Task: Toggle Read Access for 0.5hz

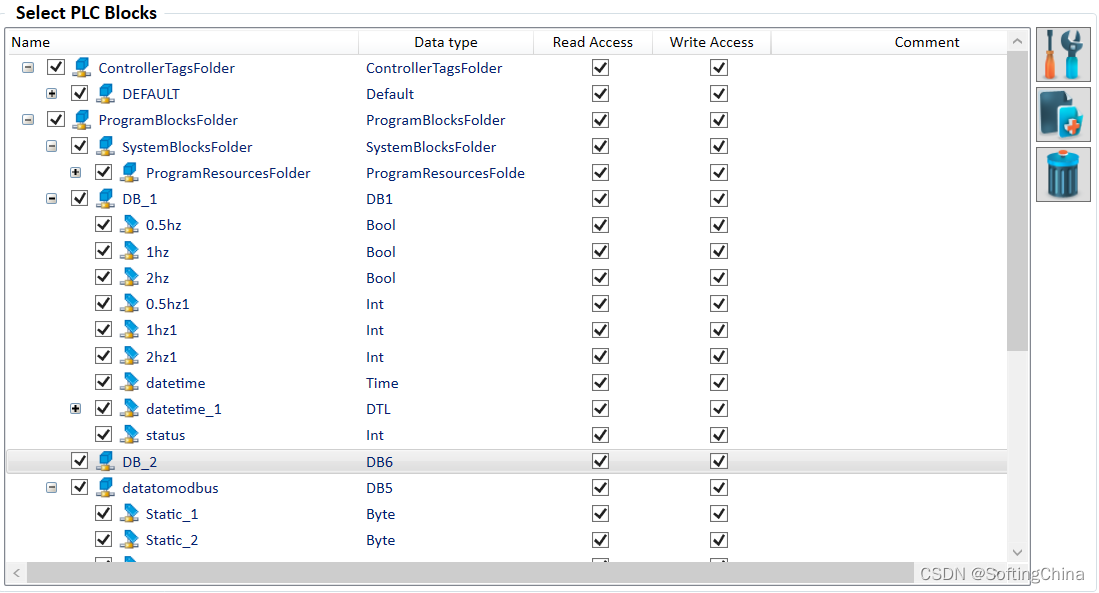Action: [600, 224]
